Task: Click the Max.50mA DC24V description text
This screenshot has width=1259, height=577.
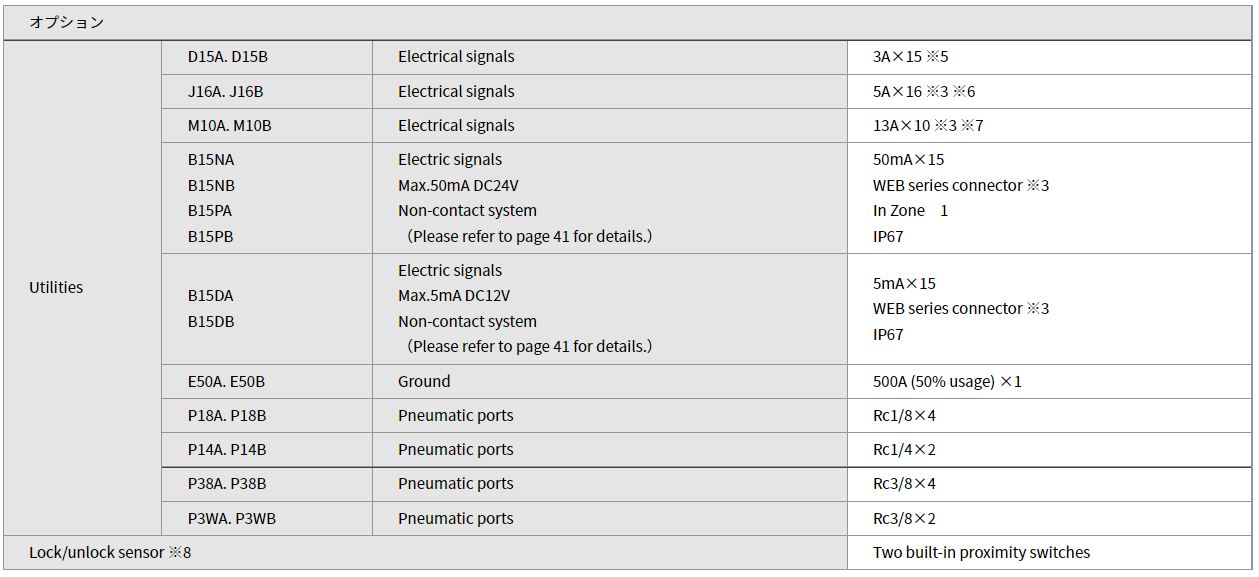Action: pyautogui.click(x=458, y=186)
